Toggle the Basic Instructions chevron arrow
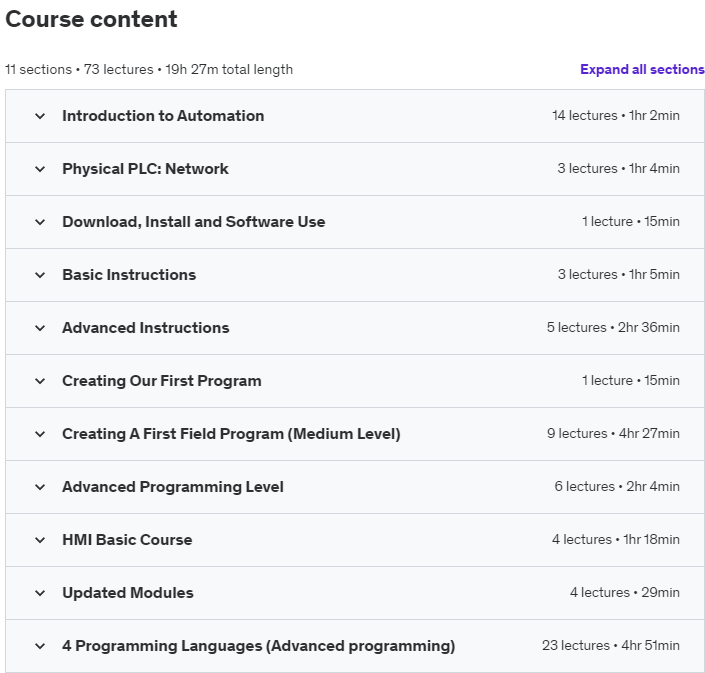This screenshot has height=673, width=705. (40, 275)
